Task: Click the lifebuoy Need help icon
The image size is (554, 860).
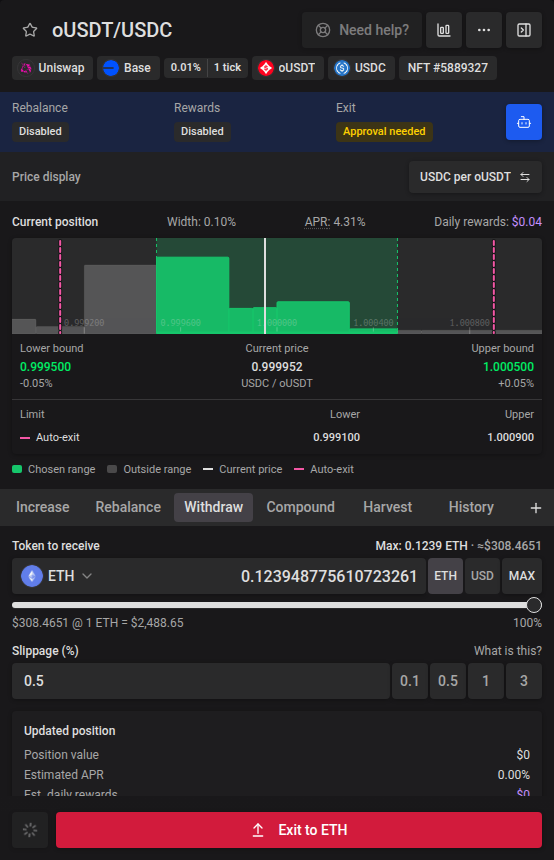Action: (323, 30)
